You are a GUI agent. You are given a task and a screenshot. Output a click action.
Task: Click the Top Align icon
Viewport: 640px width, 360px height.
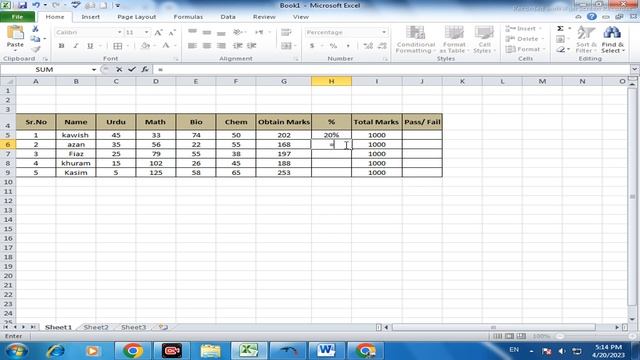tap(192, 32)
